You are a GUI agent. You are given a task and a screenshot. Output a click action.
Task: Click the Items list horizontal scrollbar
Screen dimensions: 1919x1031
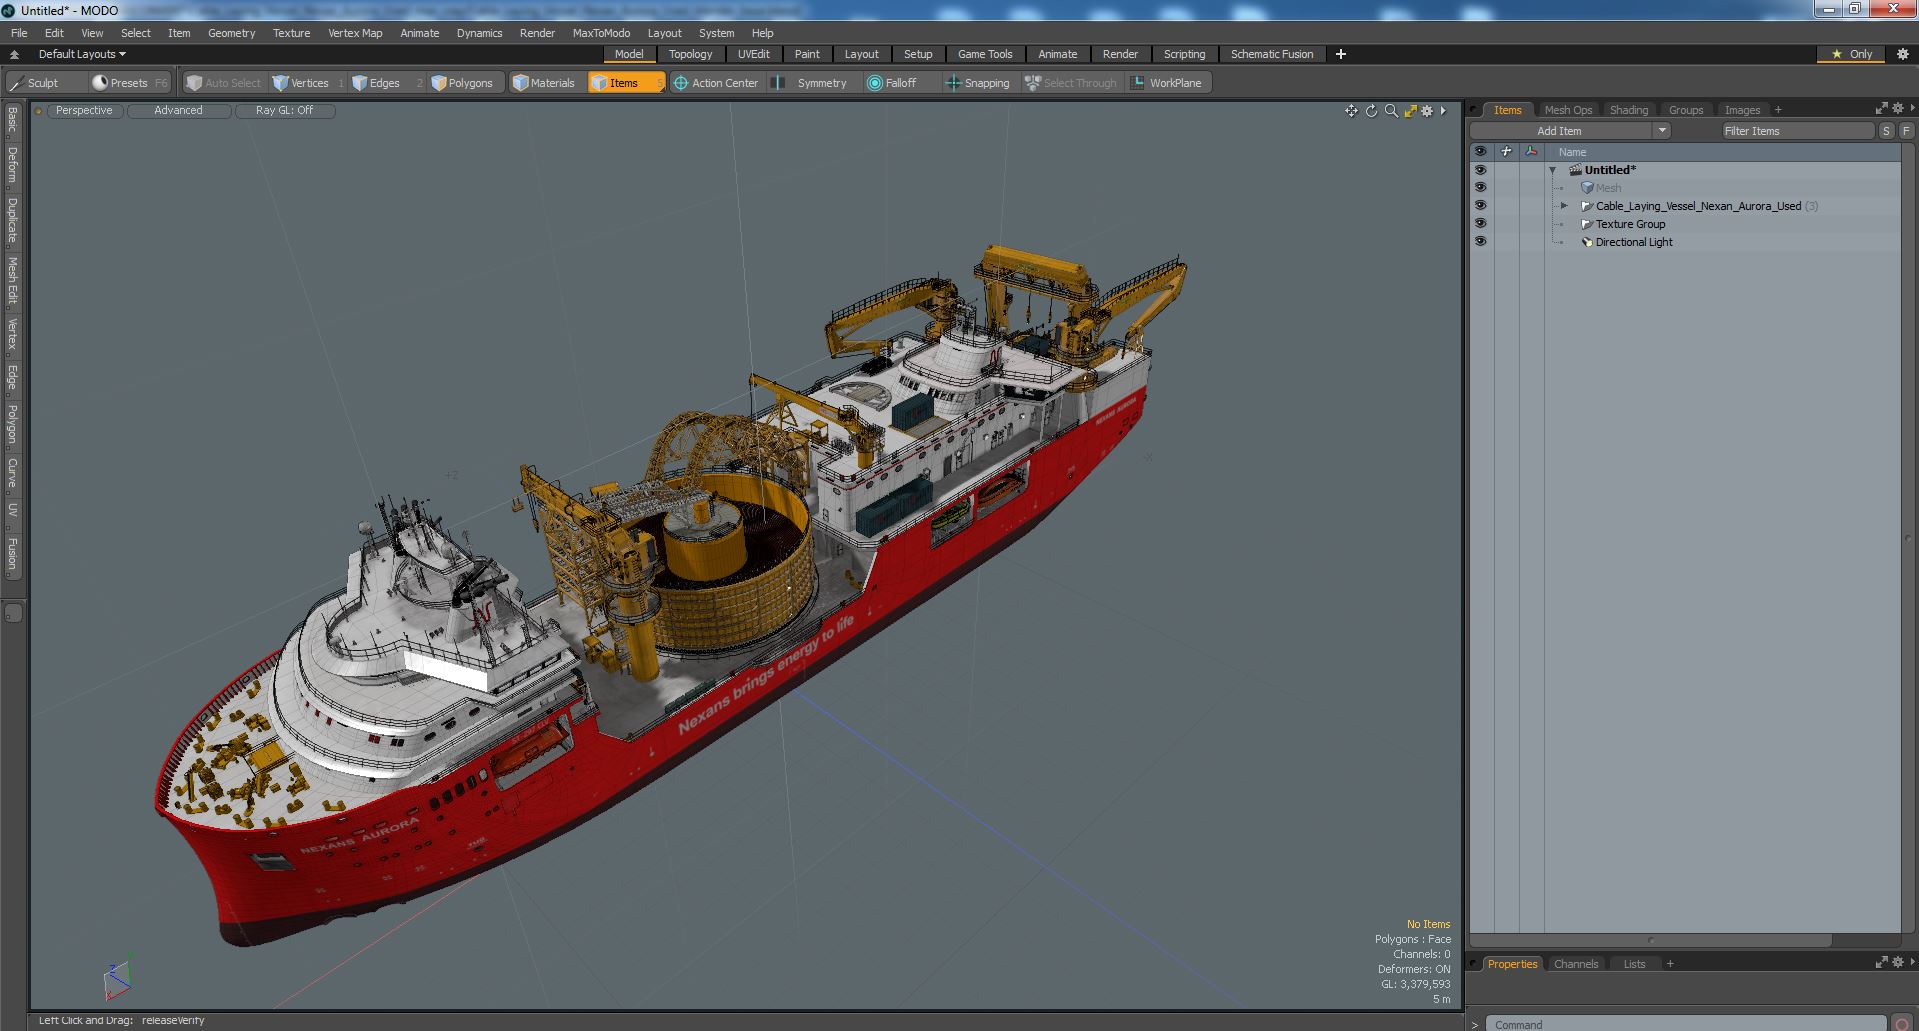[x=1650, y=940]
